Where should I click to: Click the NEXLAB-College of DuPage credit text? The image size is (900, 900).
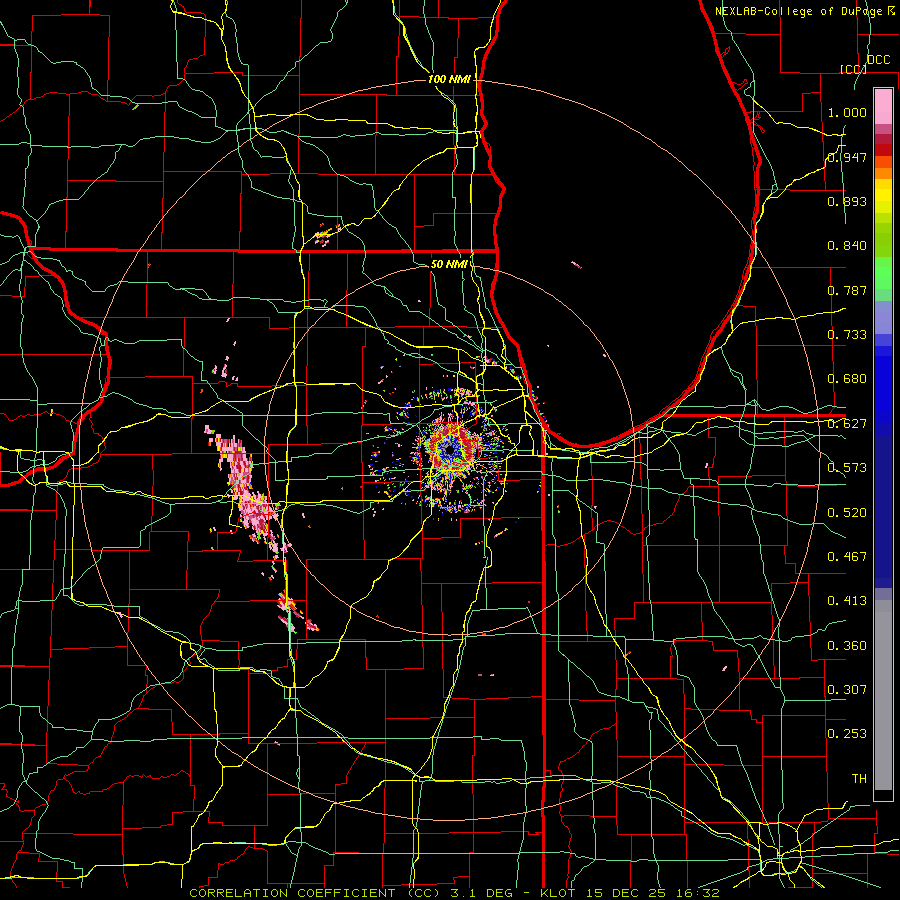pos(800,11)
